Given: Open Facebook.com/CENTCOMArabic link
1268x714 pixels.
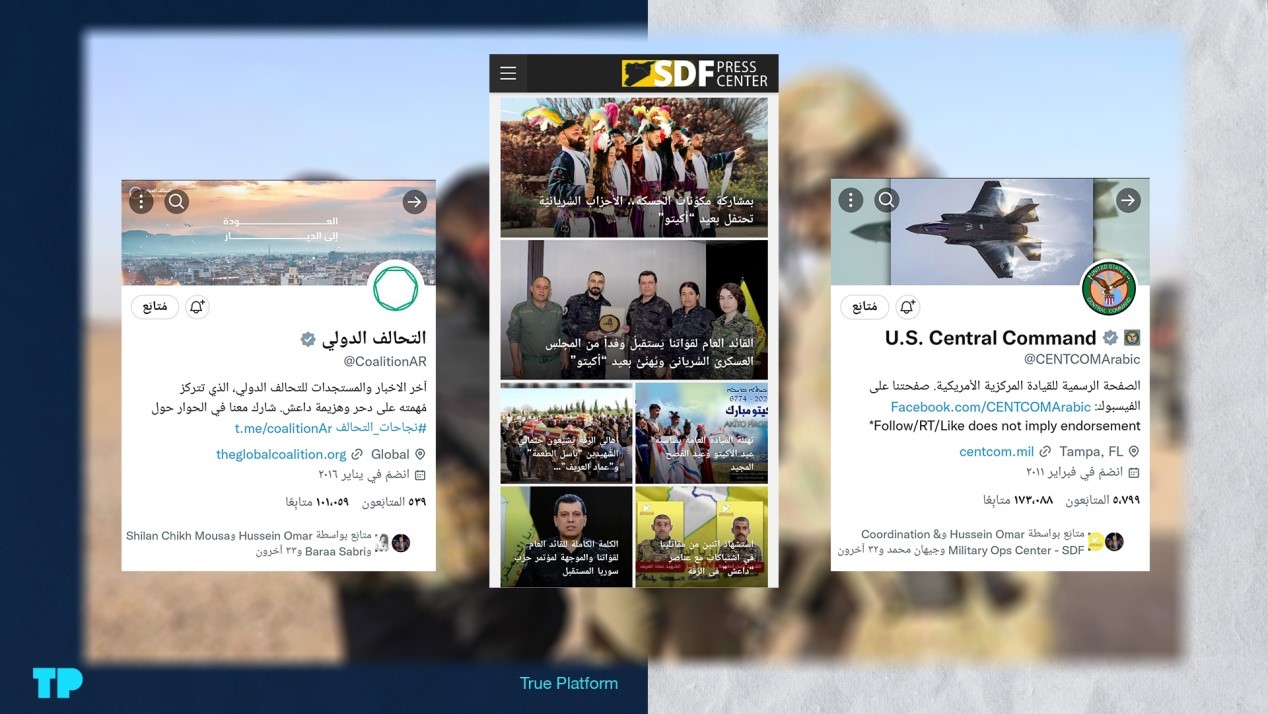Looking at the screenshot, I should pyautogui.click(x=990, y=407).
